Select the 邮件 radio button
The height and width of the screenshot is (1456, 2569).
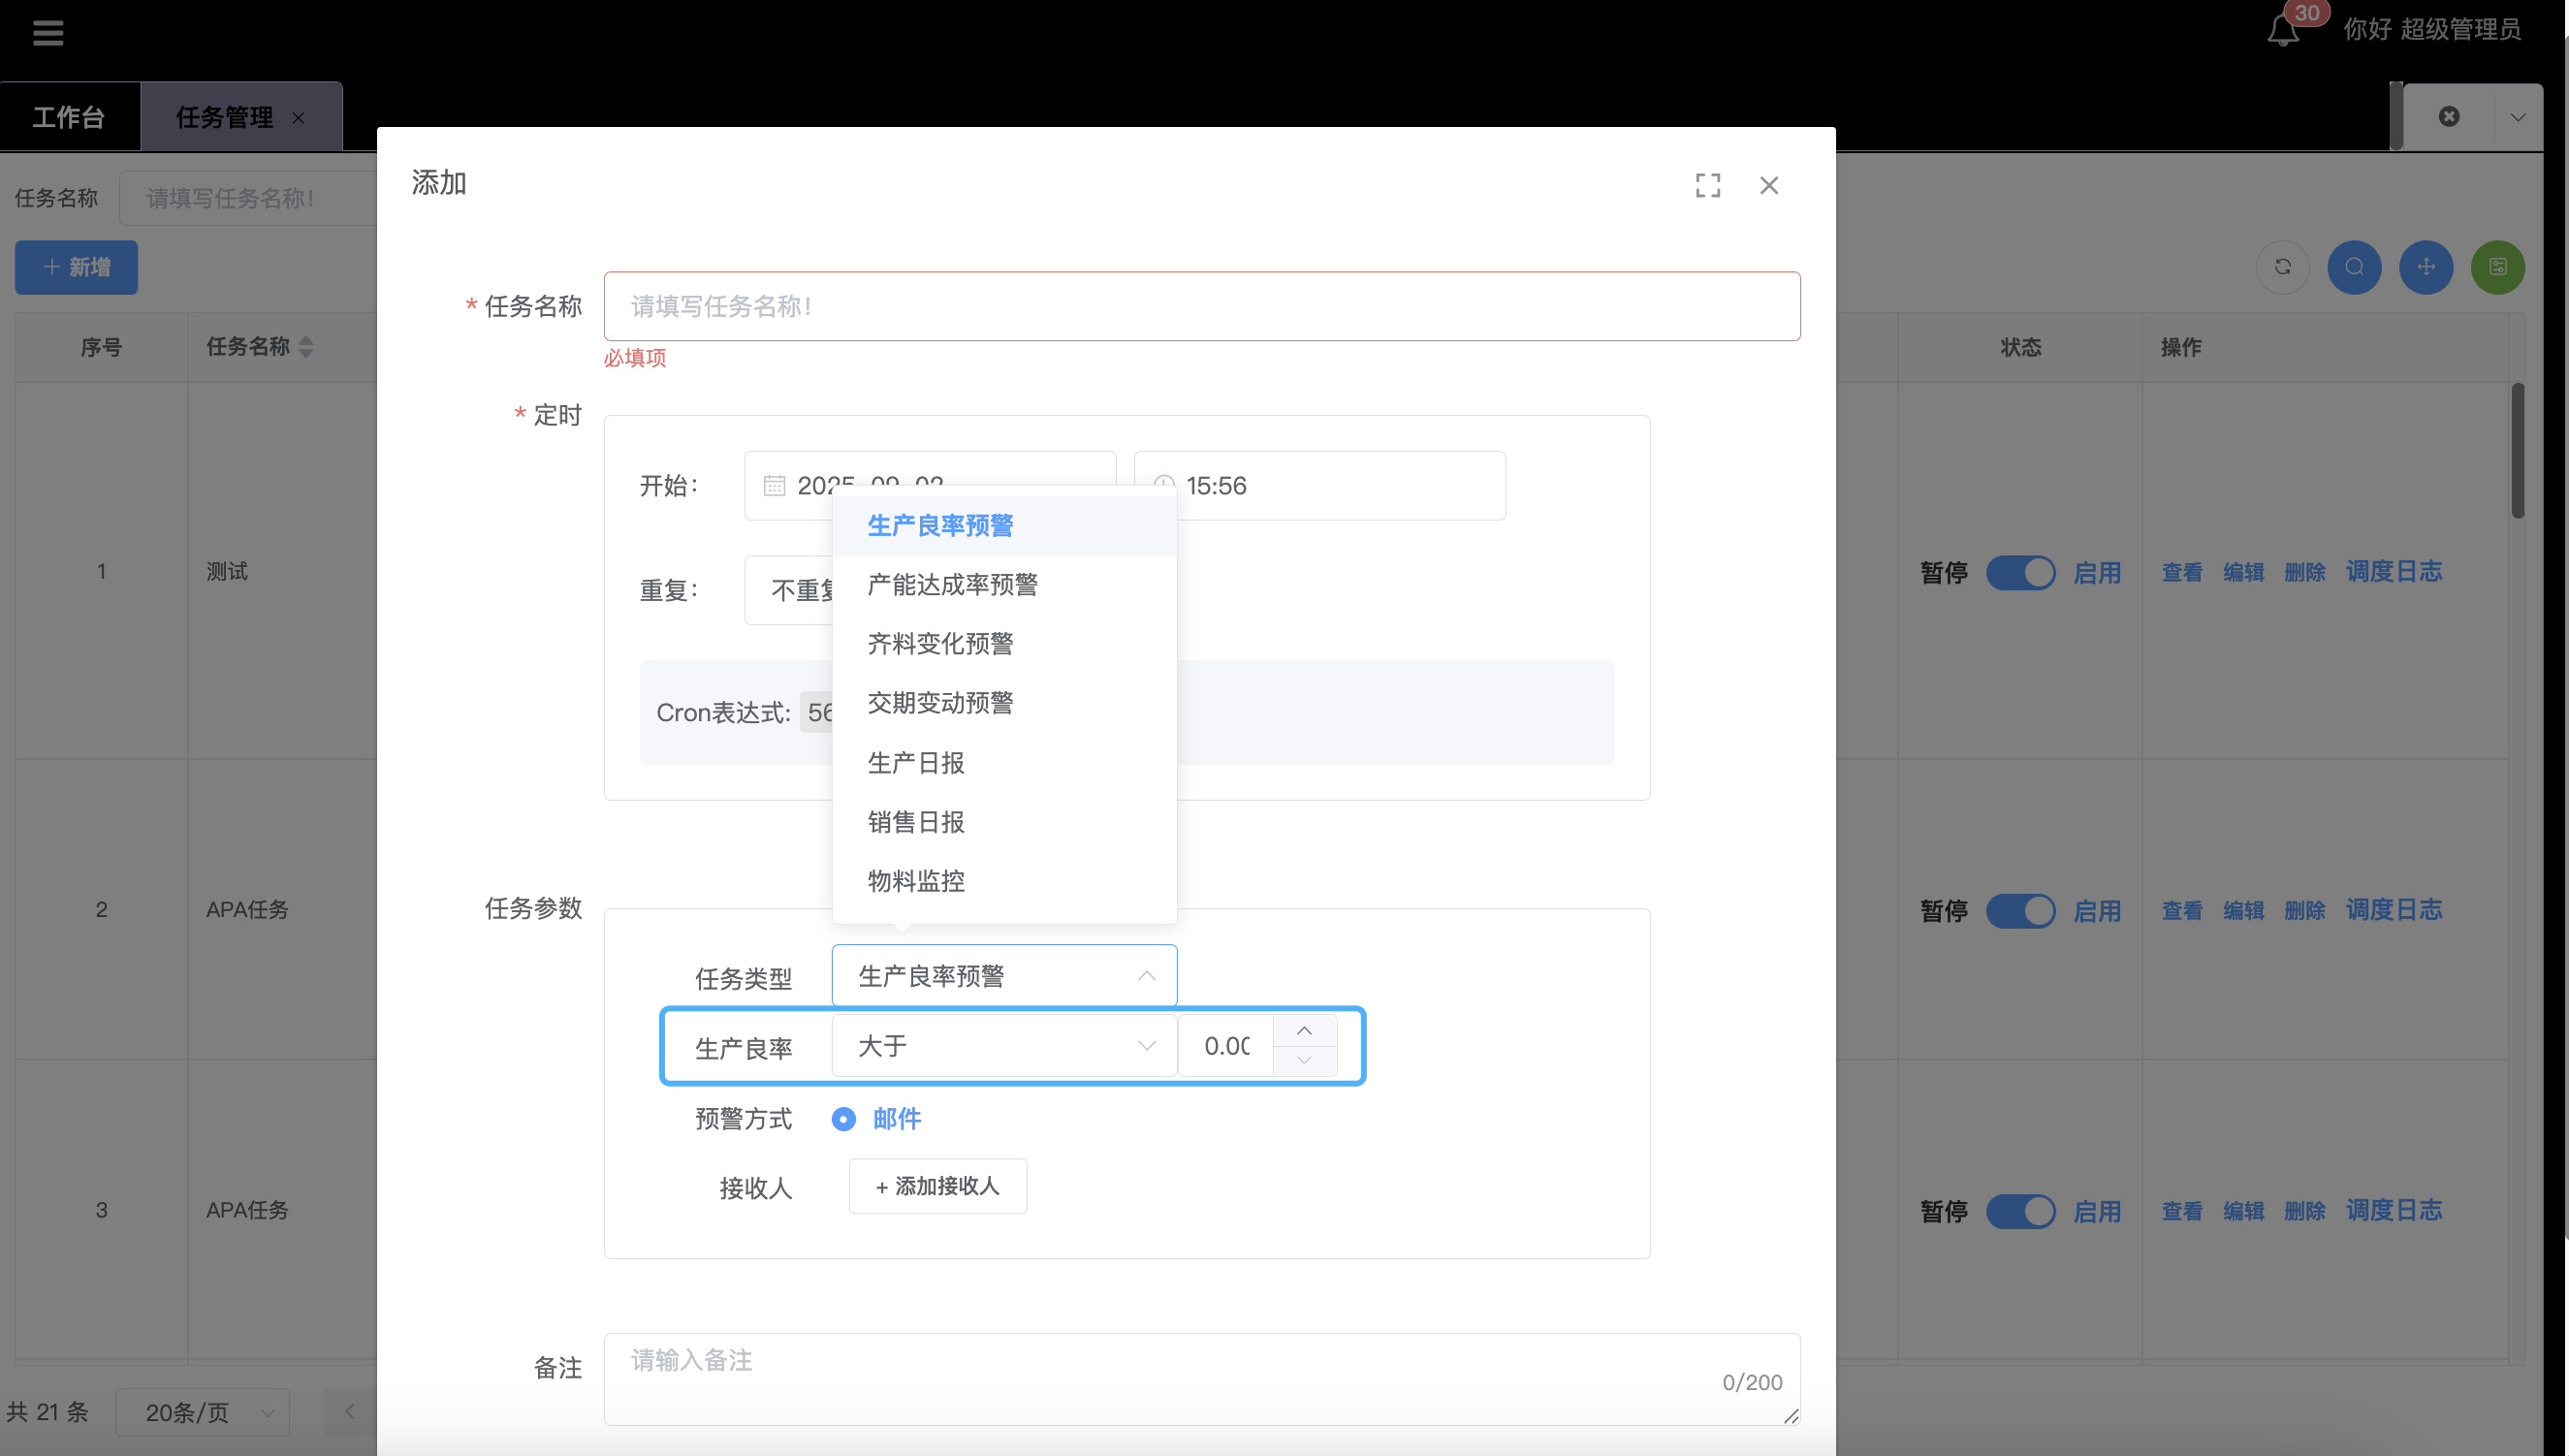coord(843,1119)
